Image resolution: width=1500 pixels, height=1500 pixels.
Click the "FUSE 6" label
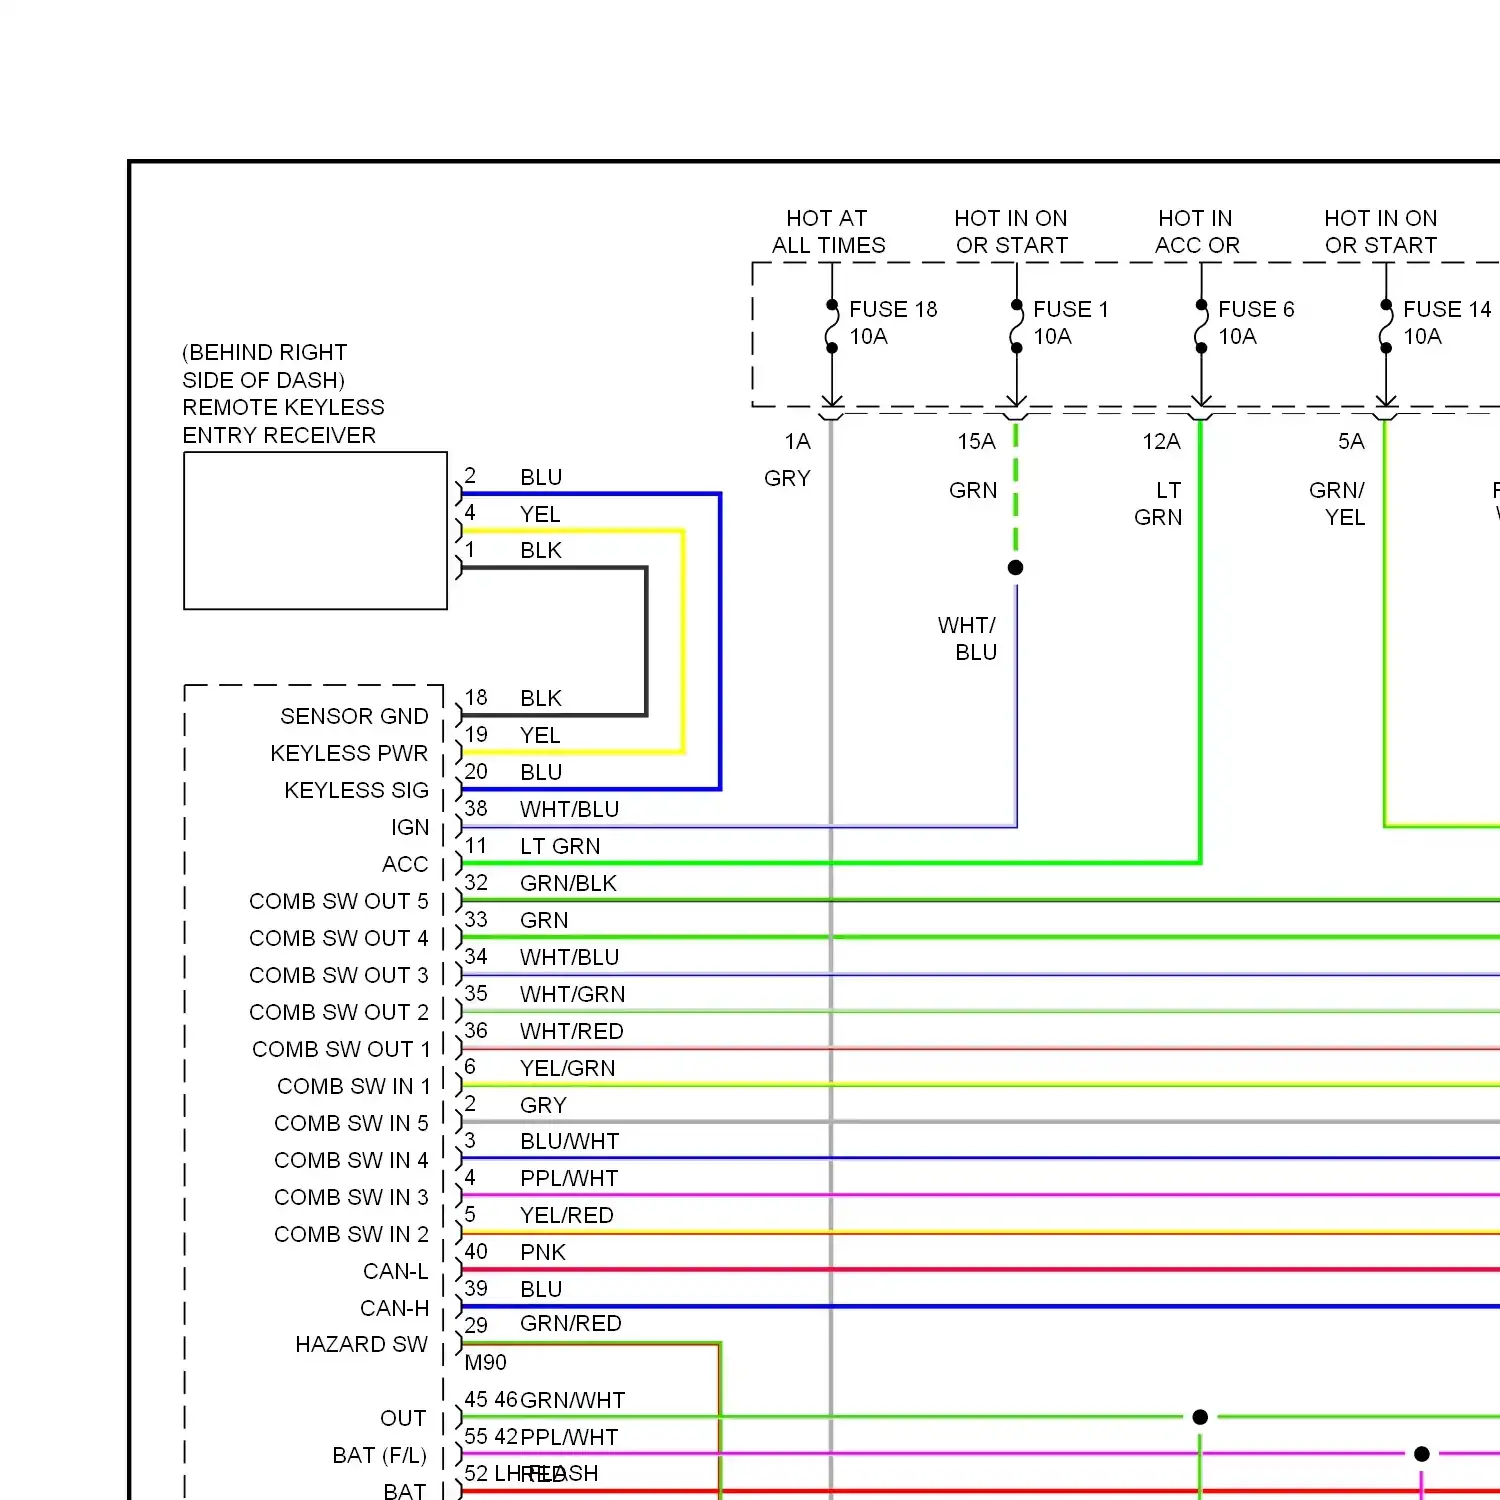1256,310
